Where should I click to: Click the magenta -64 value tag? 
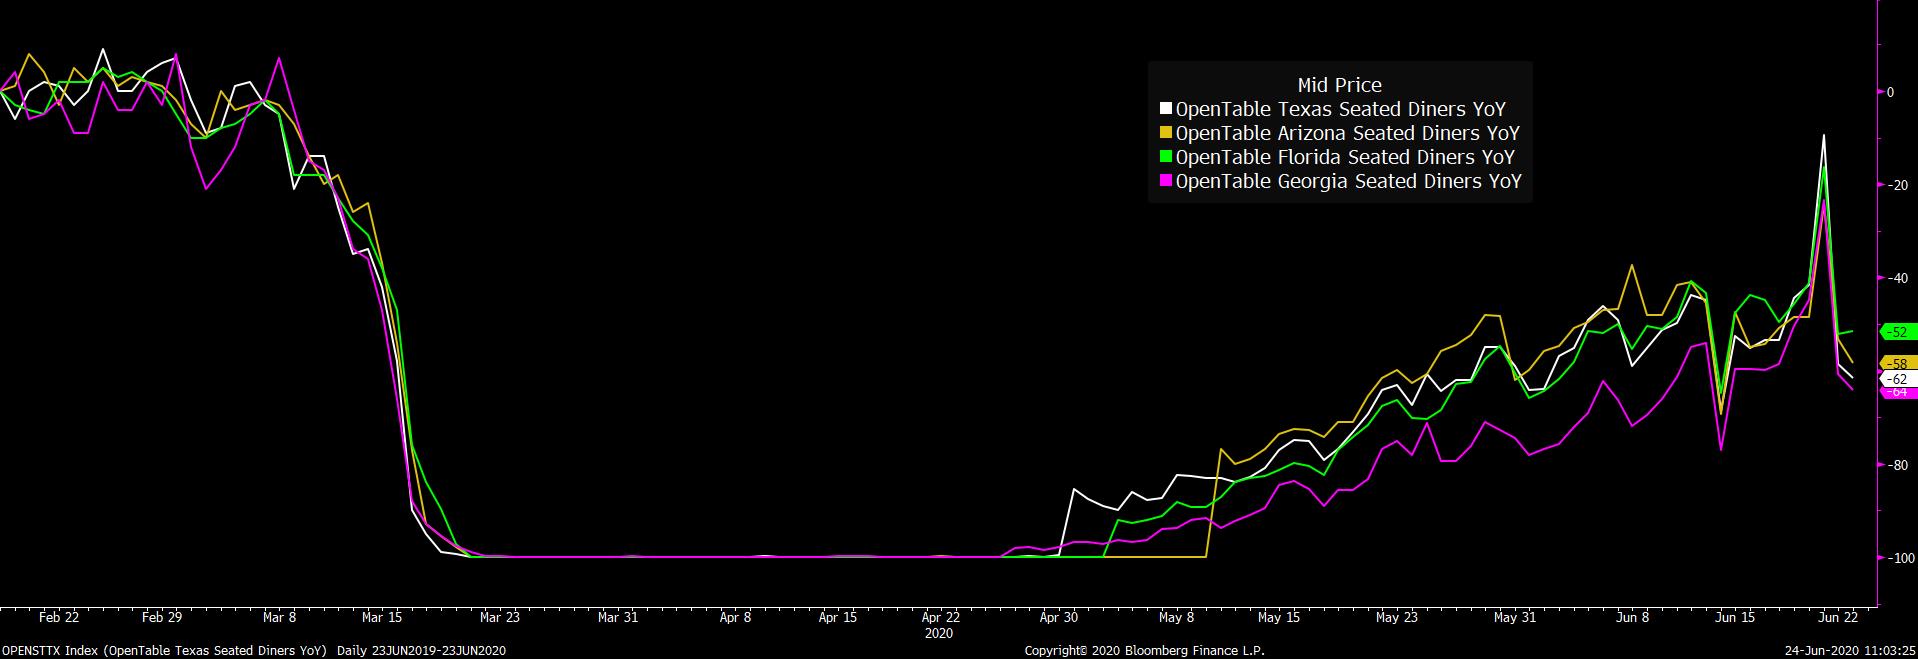point(1897,393)
